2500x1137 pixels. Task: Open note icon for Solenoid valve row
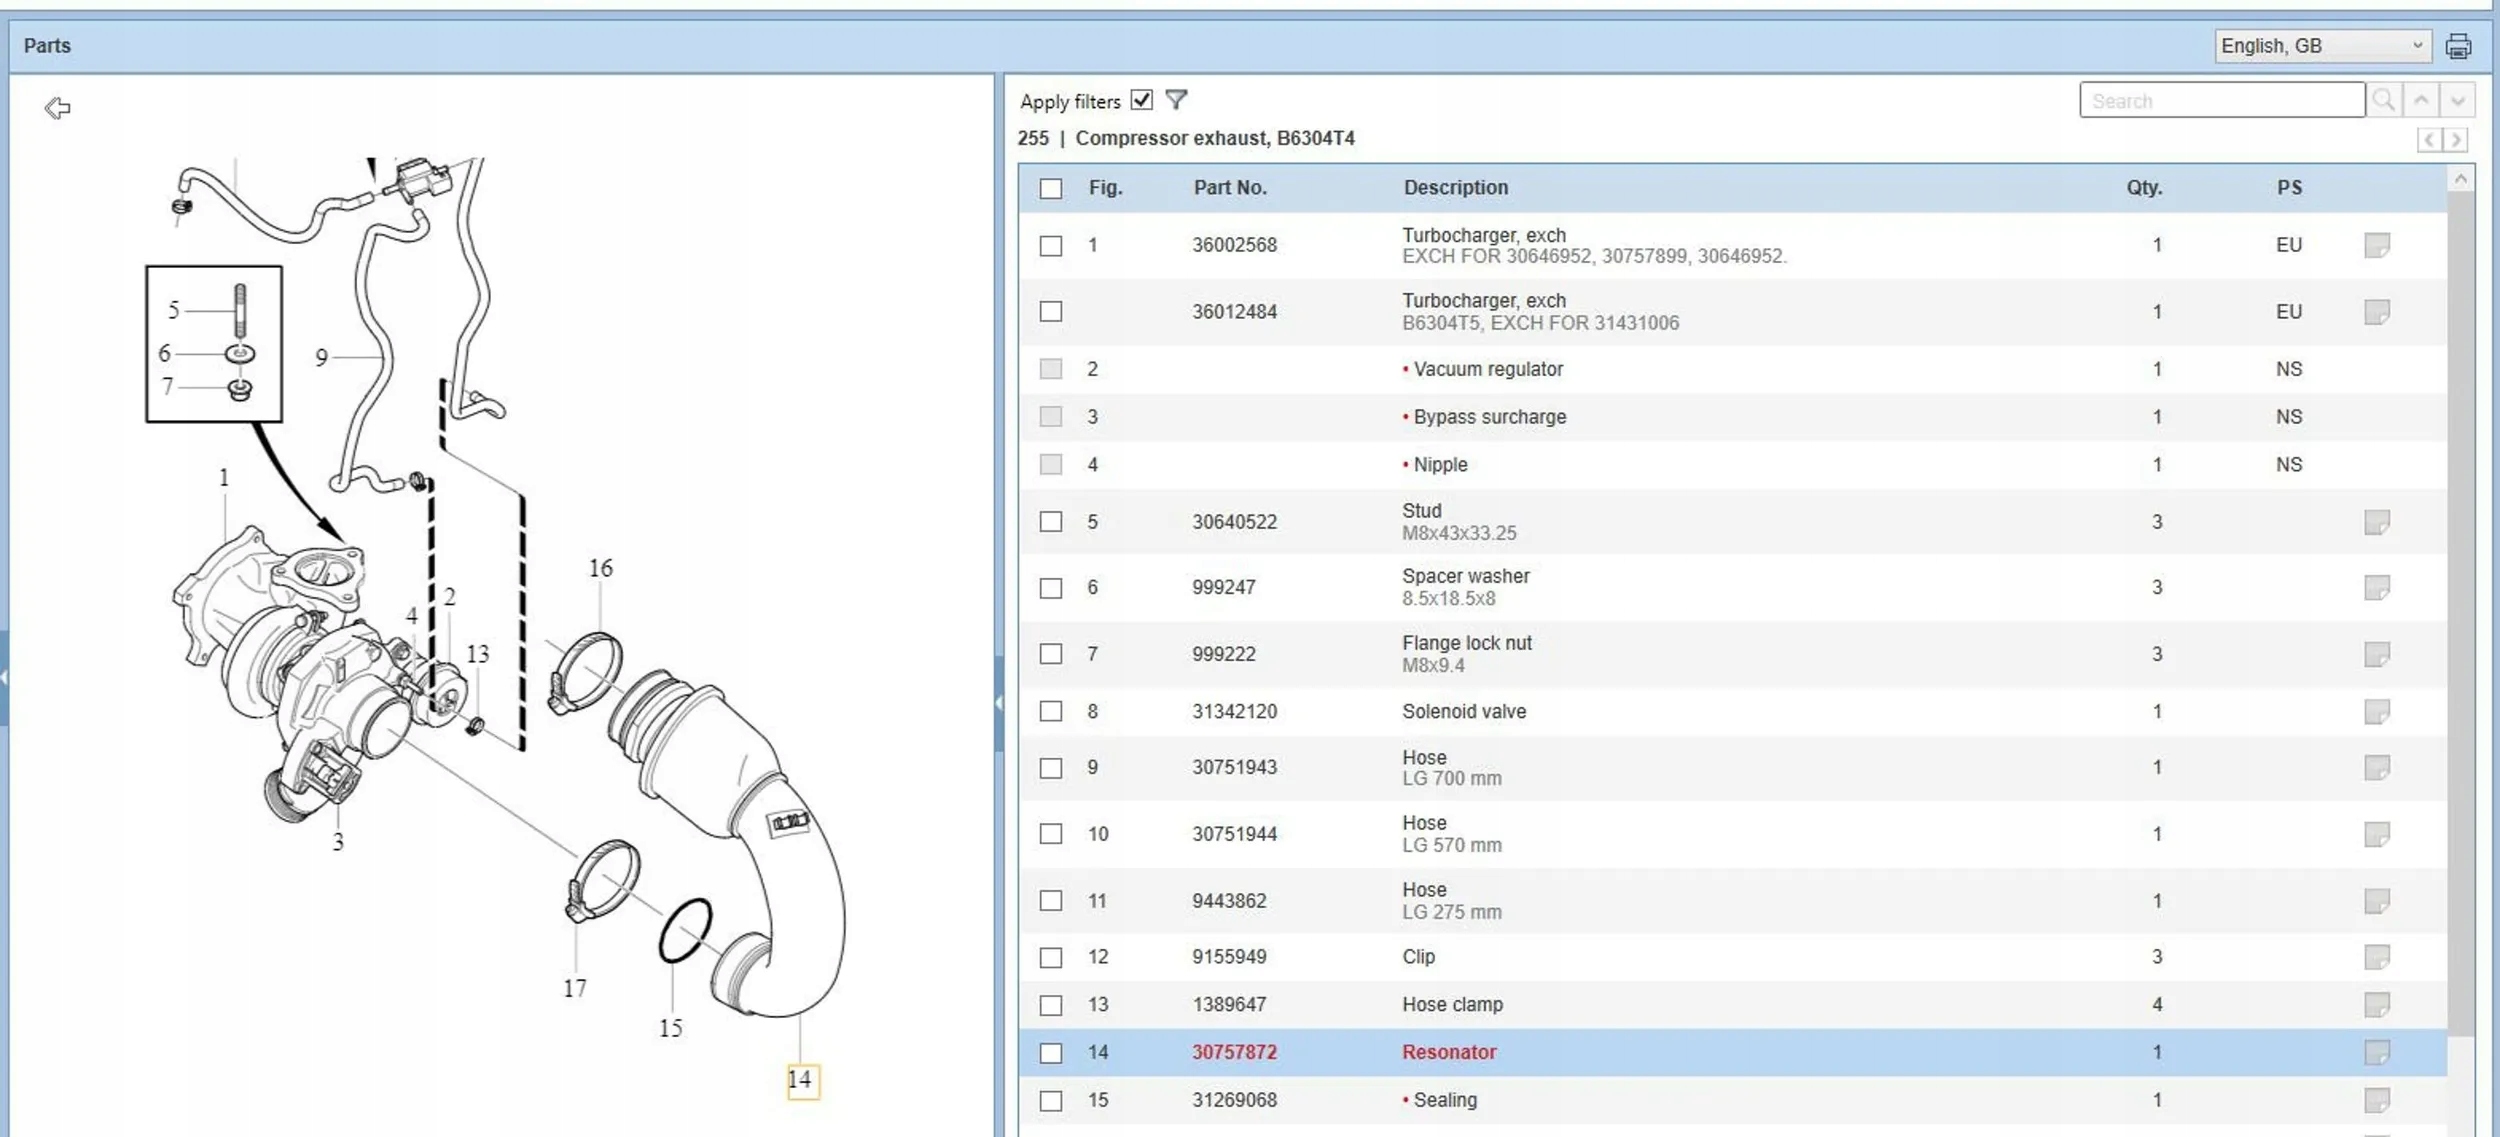(x=2376, y=711)
